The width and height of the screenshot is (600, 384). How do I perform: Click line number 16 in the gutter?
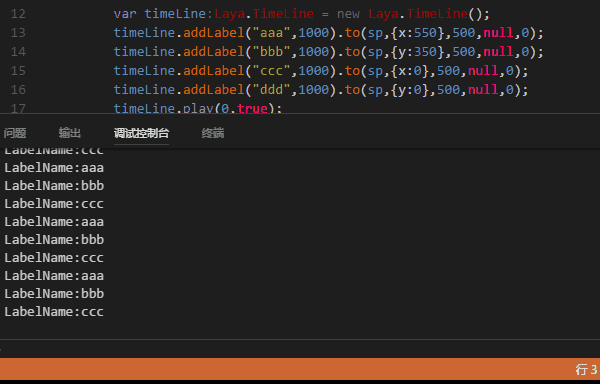(x=18, y=89)
